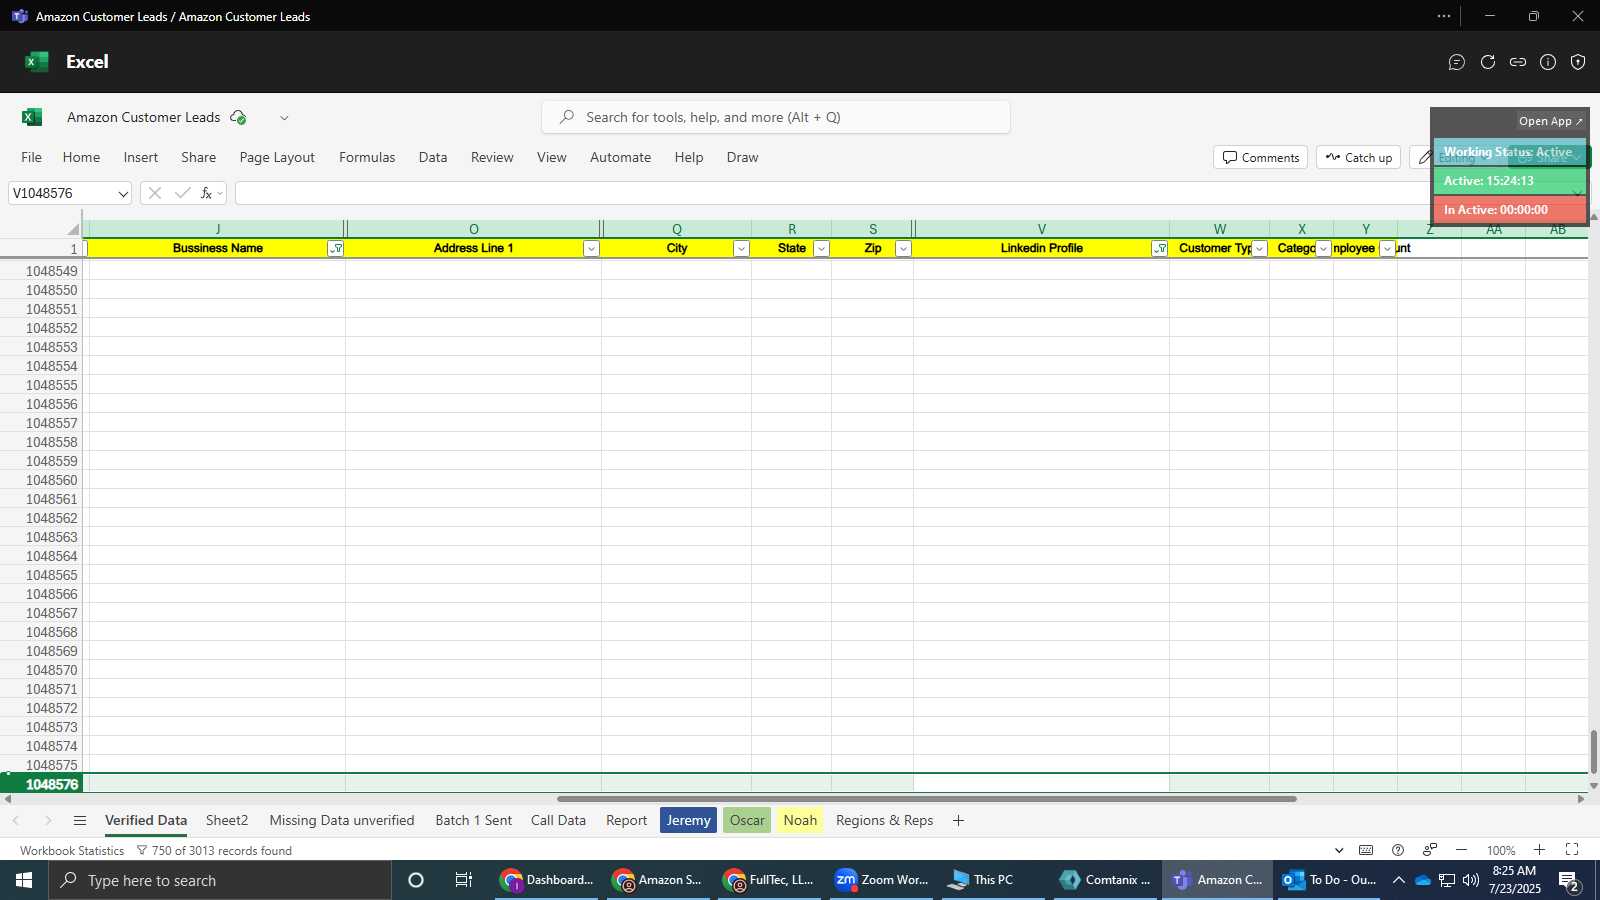1600x900 pixels.
Task: Click the cancel X formula icon
Action: pos(154,193)
